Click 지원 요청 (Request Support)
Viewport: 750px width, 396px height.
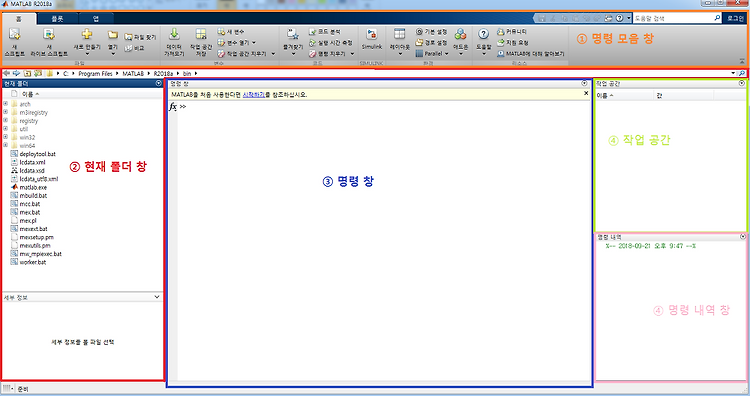[x=512, y=43]
